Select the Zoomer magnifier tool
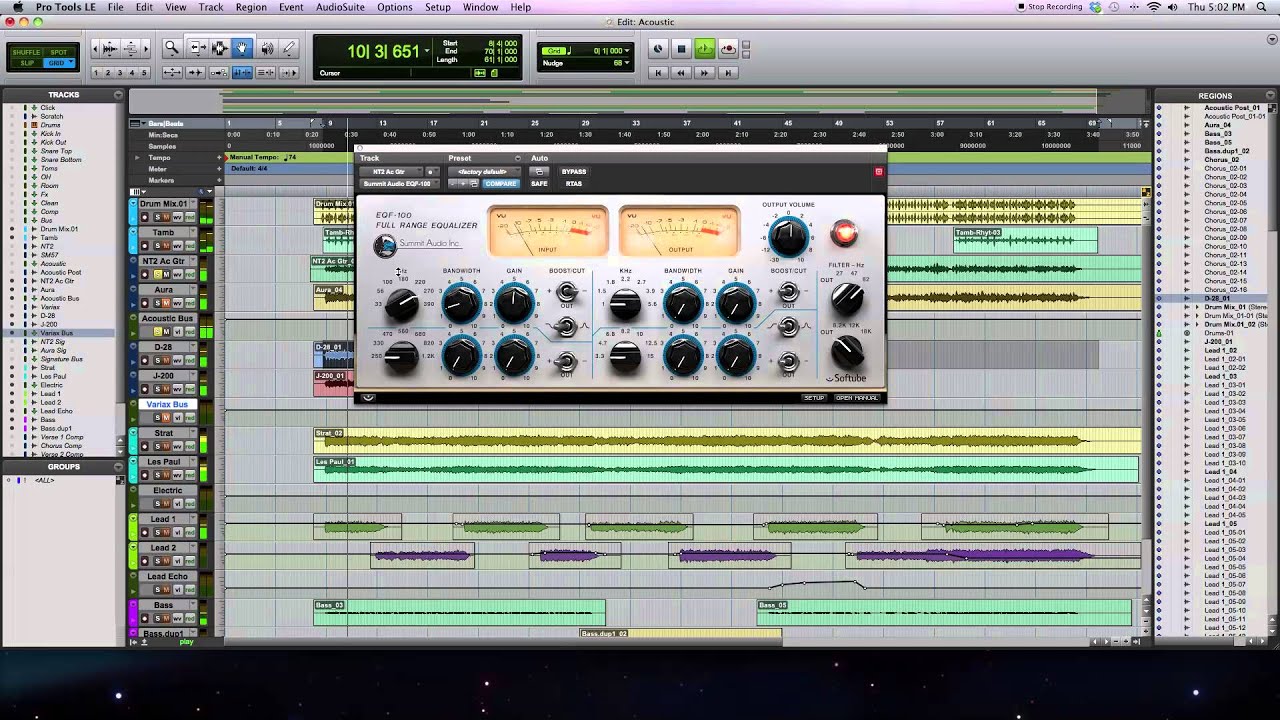 coord(172,48)
